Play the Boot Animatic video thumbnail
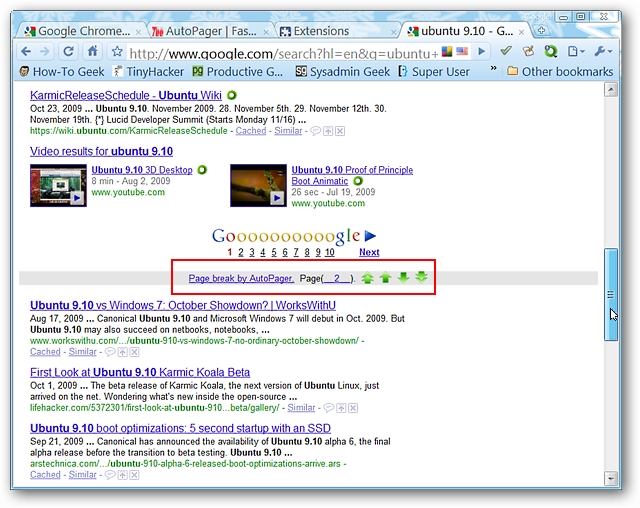The image size is (640, 508). click(x=258, y=185)
